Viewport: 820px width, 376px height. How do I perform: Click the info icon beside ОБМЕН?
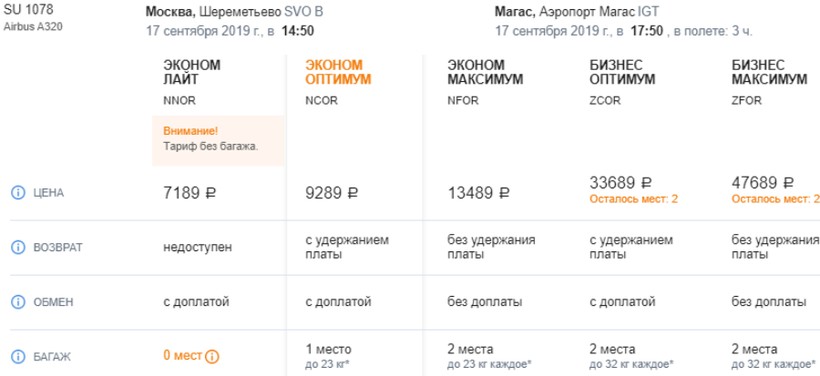tap(18, 302)
